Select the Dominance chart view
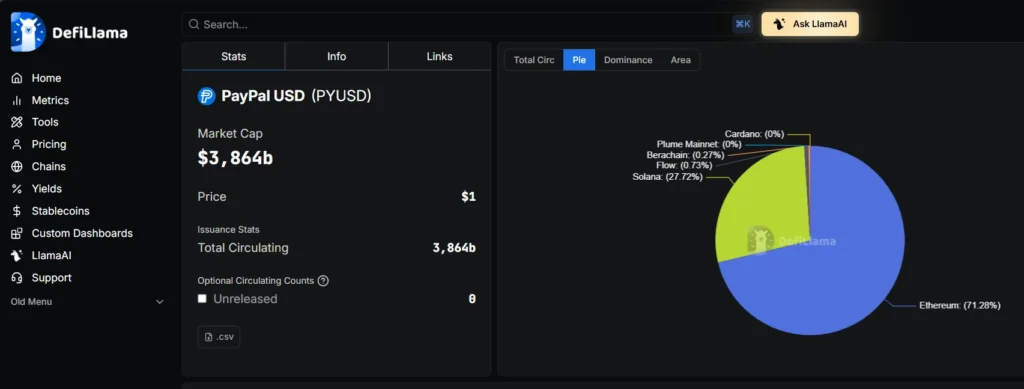The height and width of the screenshot is (389, 1024). (x=628, y=60)
